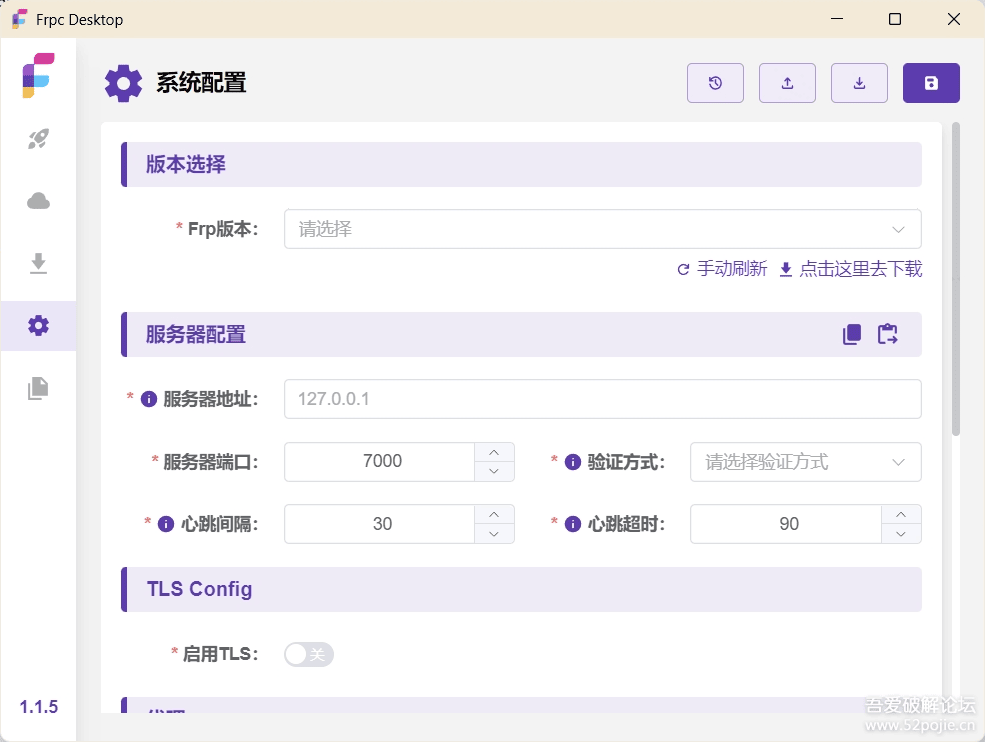Image resolution: width=985 pixels, height=742 pixels.
Task: Increase the 心跳超时 value
Action: pyautogui.click(x=901, y=514)
